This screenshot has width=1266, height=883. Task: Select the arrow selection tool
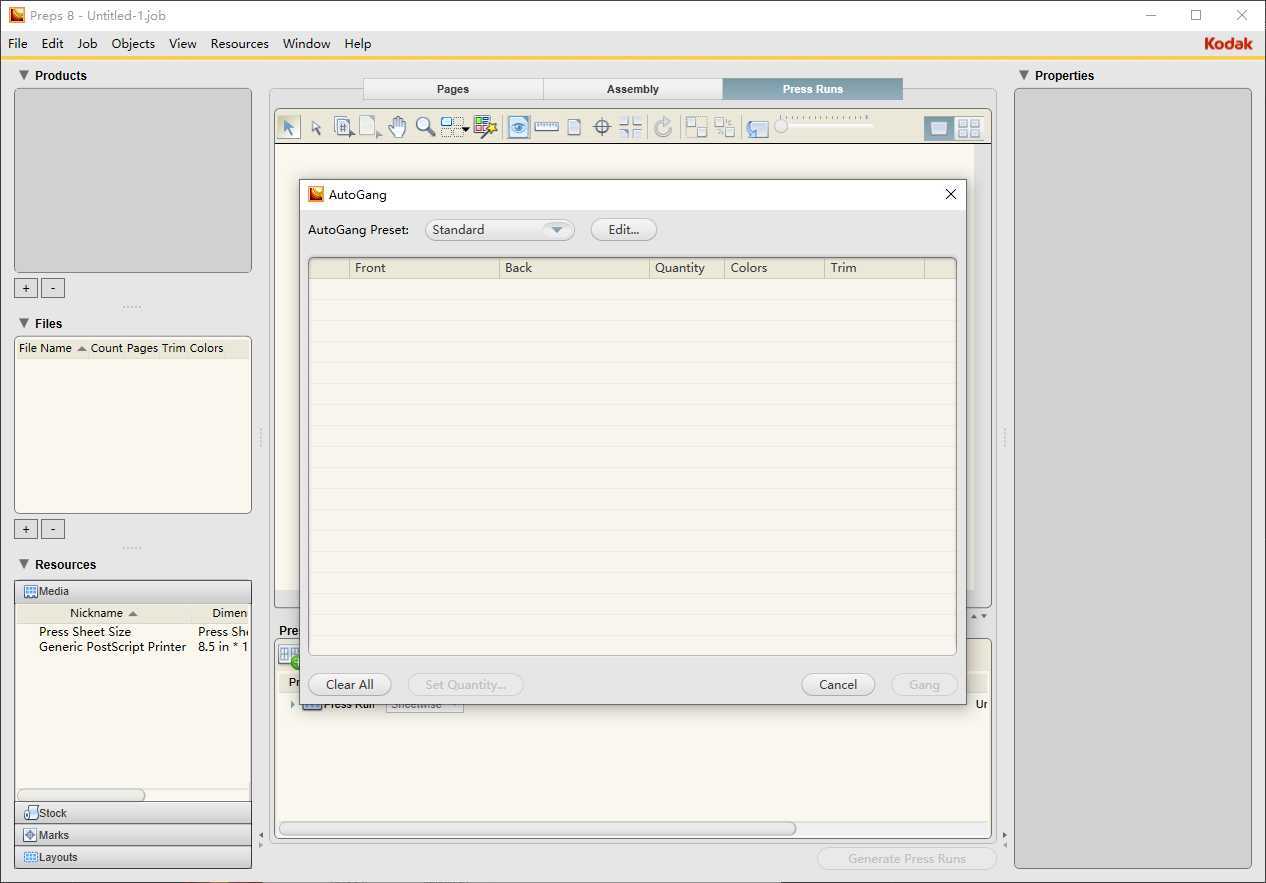point(288,127)
